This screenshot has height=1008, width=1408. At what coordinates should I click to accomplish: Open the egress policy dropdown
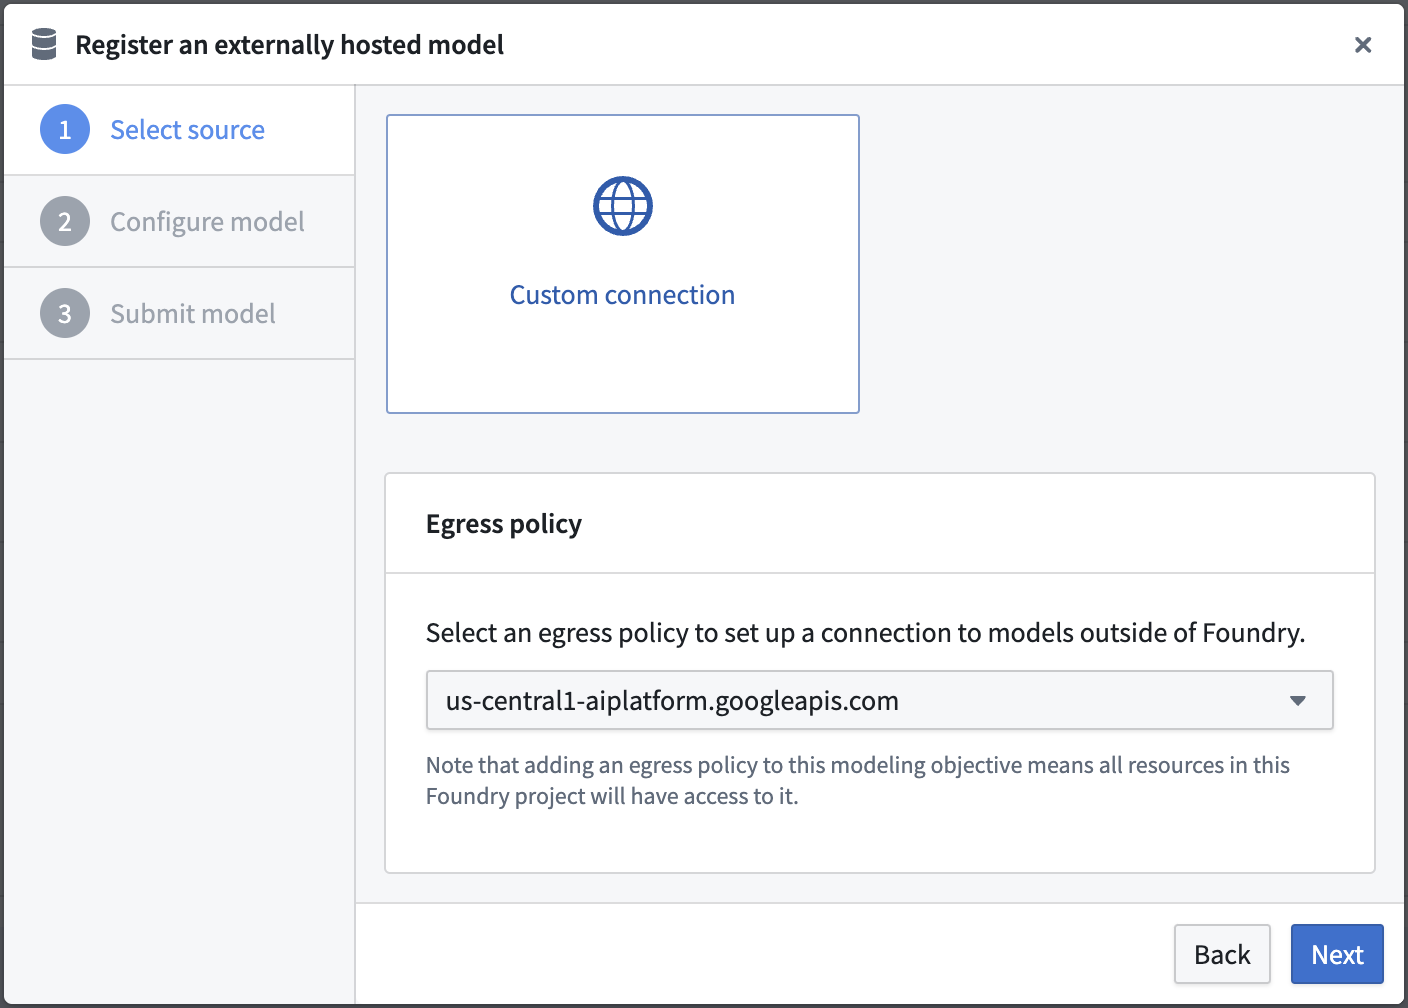coord(880,700)
